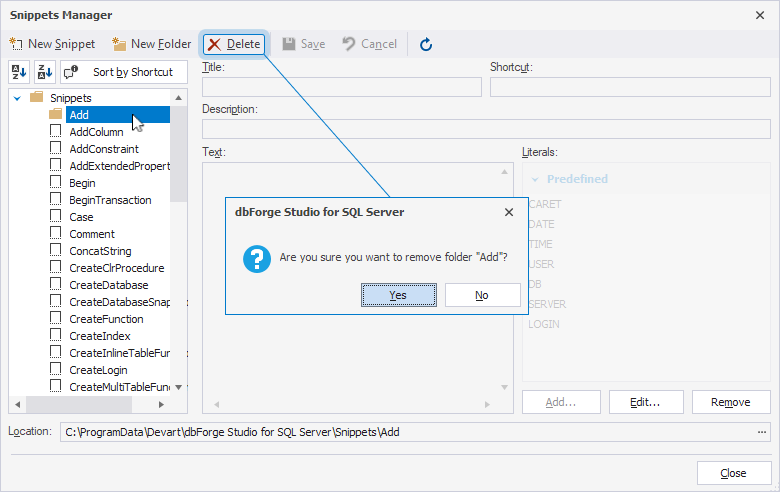This screenshot has height=492, width=780.
Task: Collapse the Snippets root folder
Action: click(17, 98)
